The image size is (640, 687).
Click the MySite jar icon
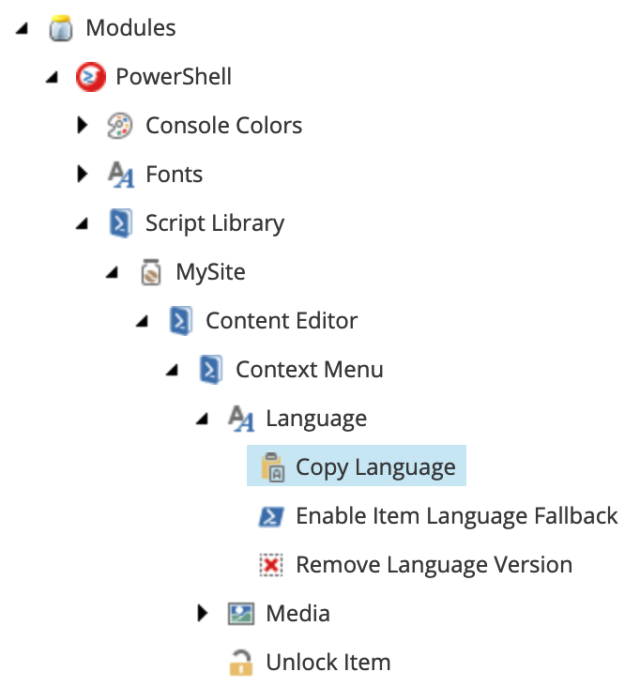151,272
